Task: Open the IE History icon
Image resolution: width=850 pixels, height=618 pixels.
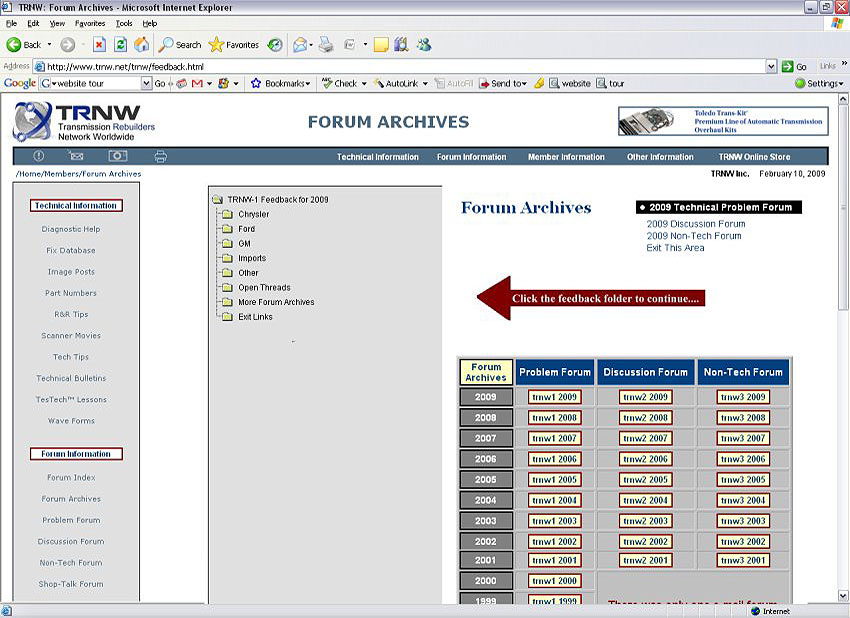Action: click(274, 45)
